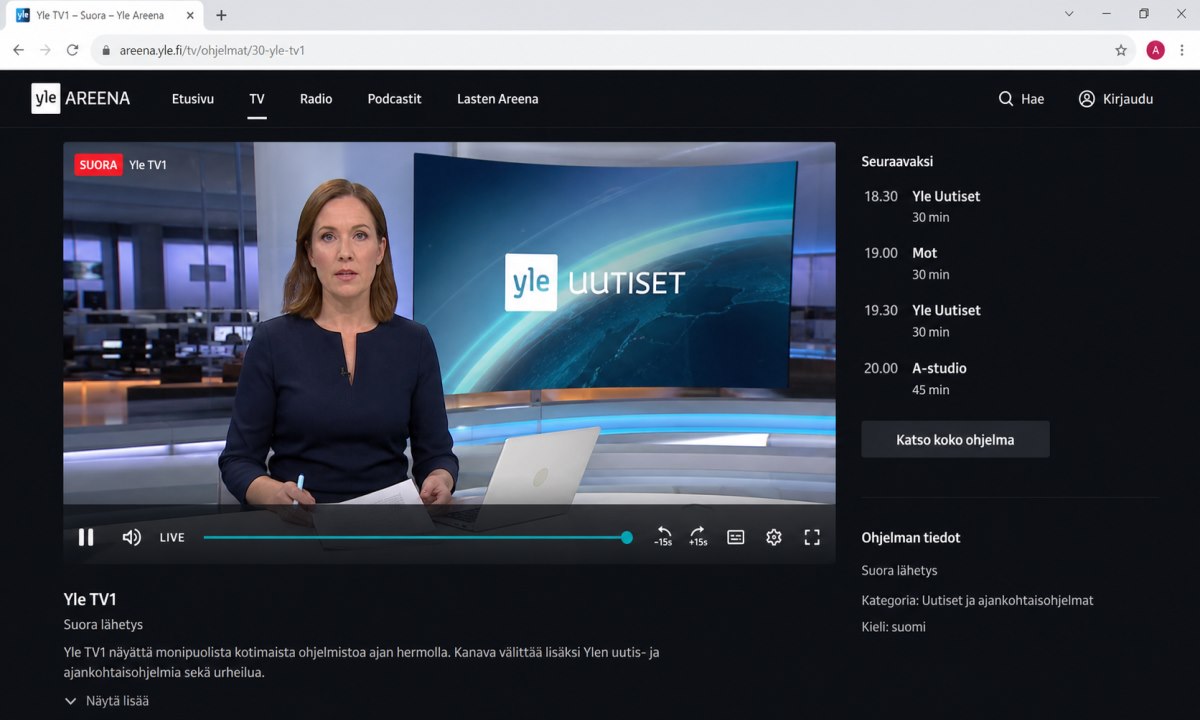
Task: Open player settings gear
Action: 774,537
